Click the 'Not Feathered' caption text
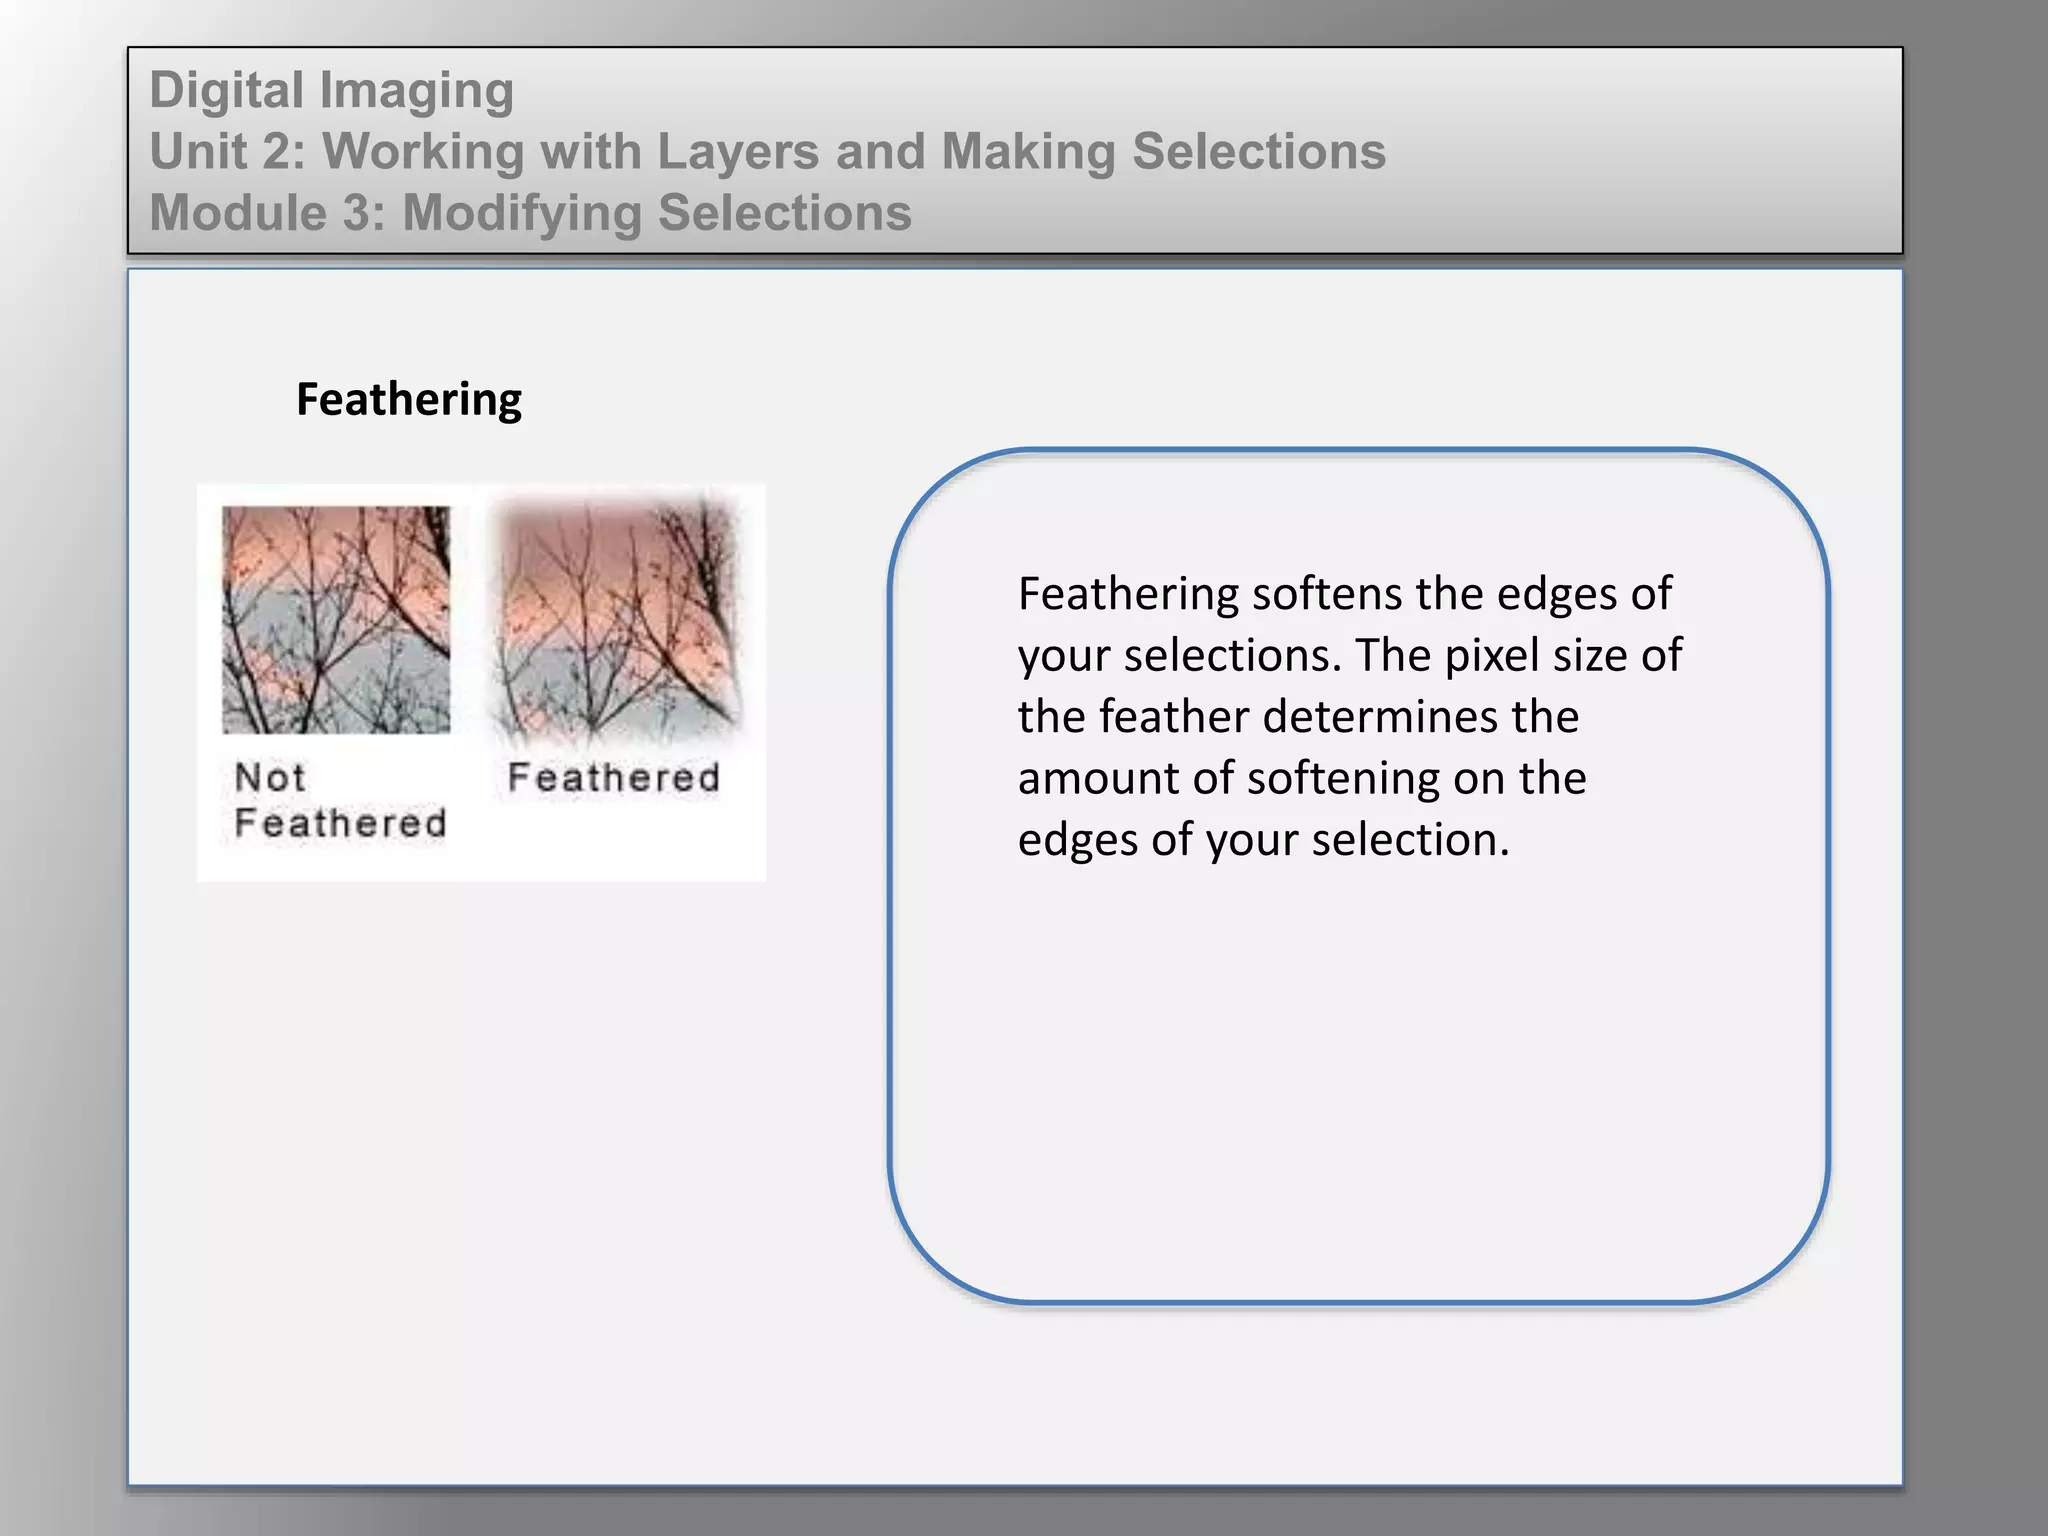Image resolution: width=2048 pixels, height=1536 pixels. tap(339, 800)
